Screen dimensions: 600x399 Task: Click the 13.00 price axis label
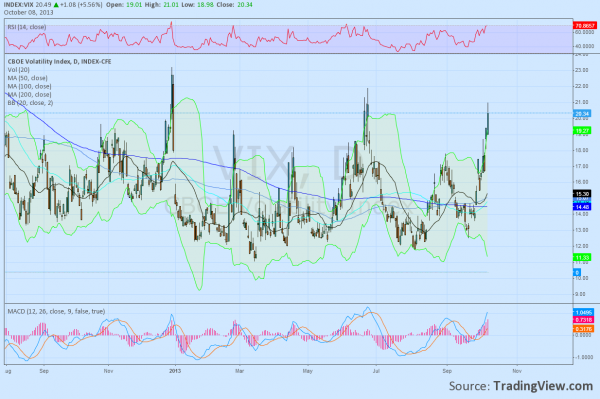(x=582, y=230)
